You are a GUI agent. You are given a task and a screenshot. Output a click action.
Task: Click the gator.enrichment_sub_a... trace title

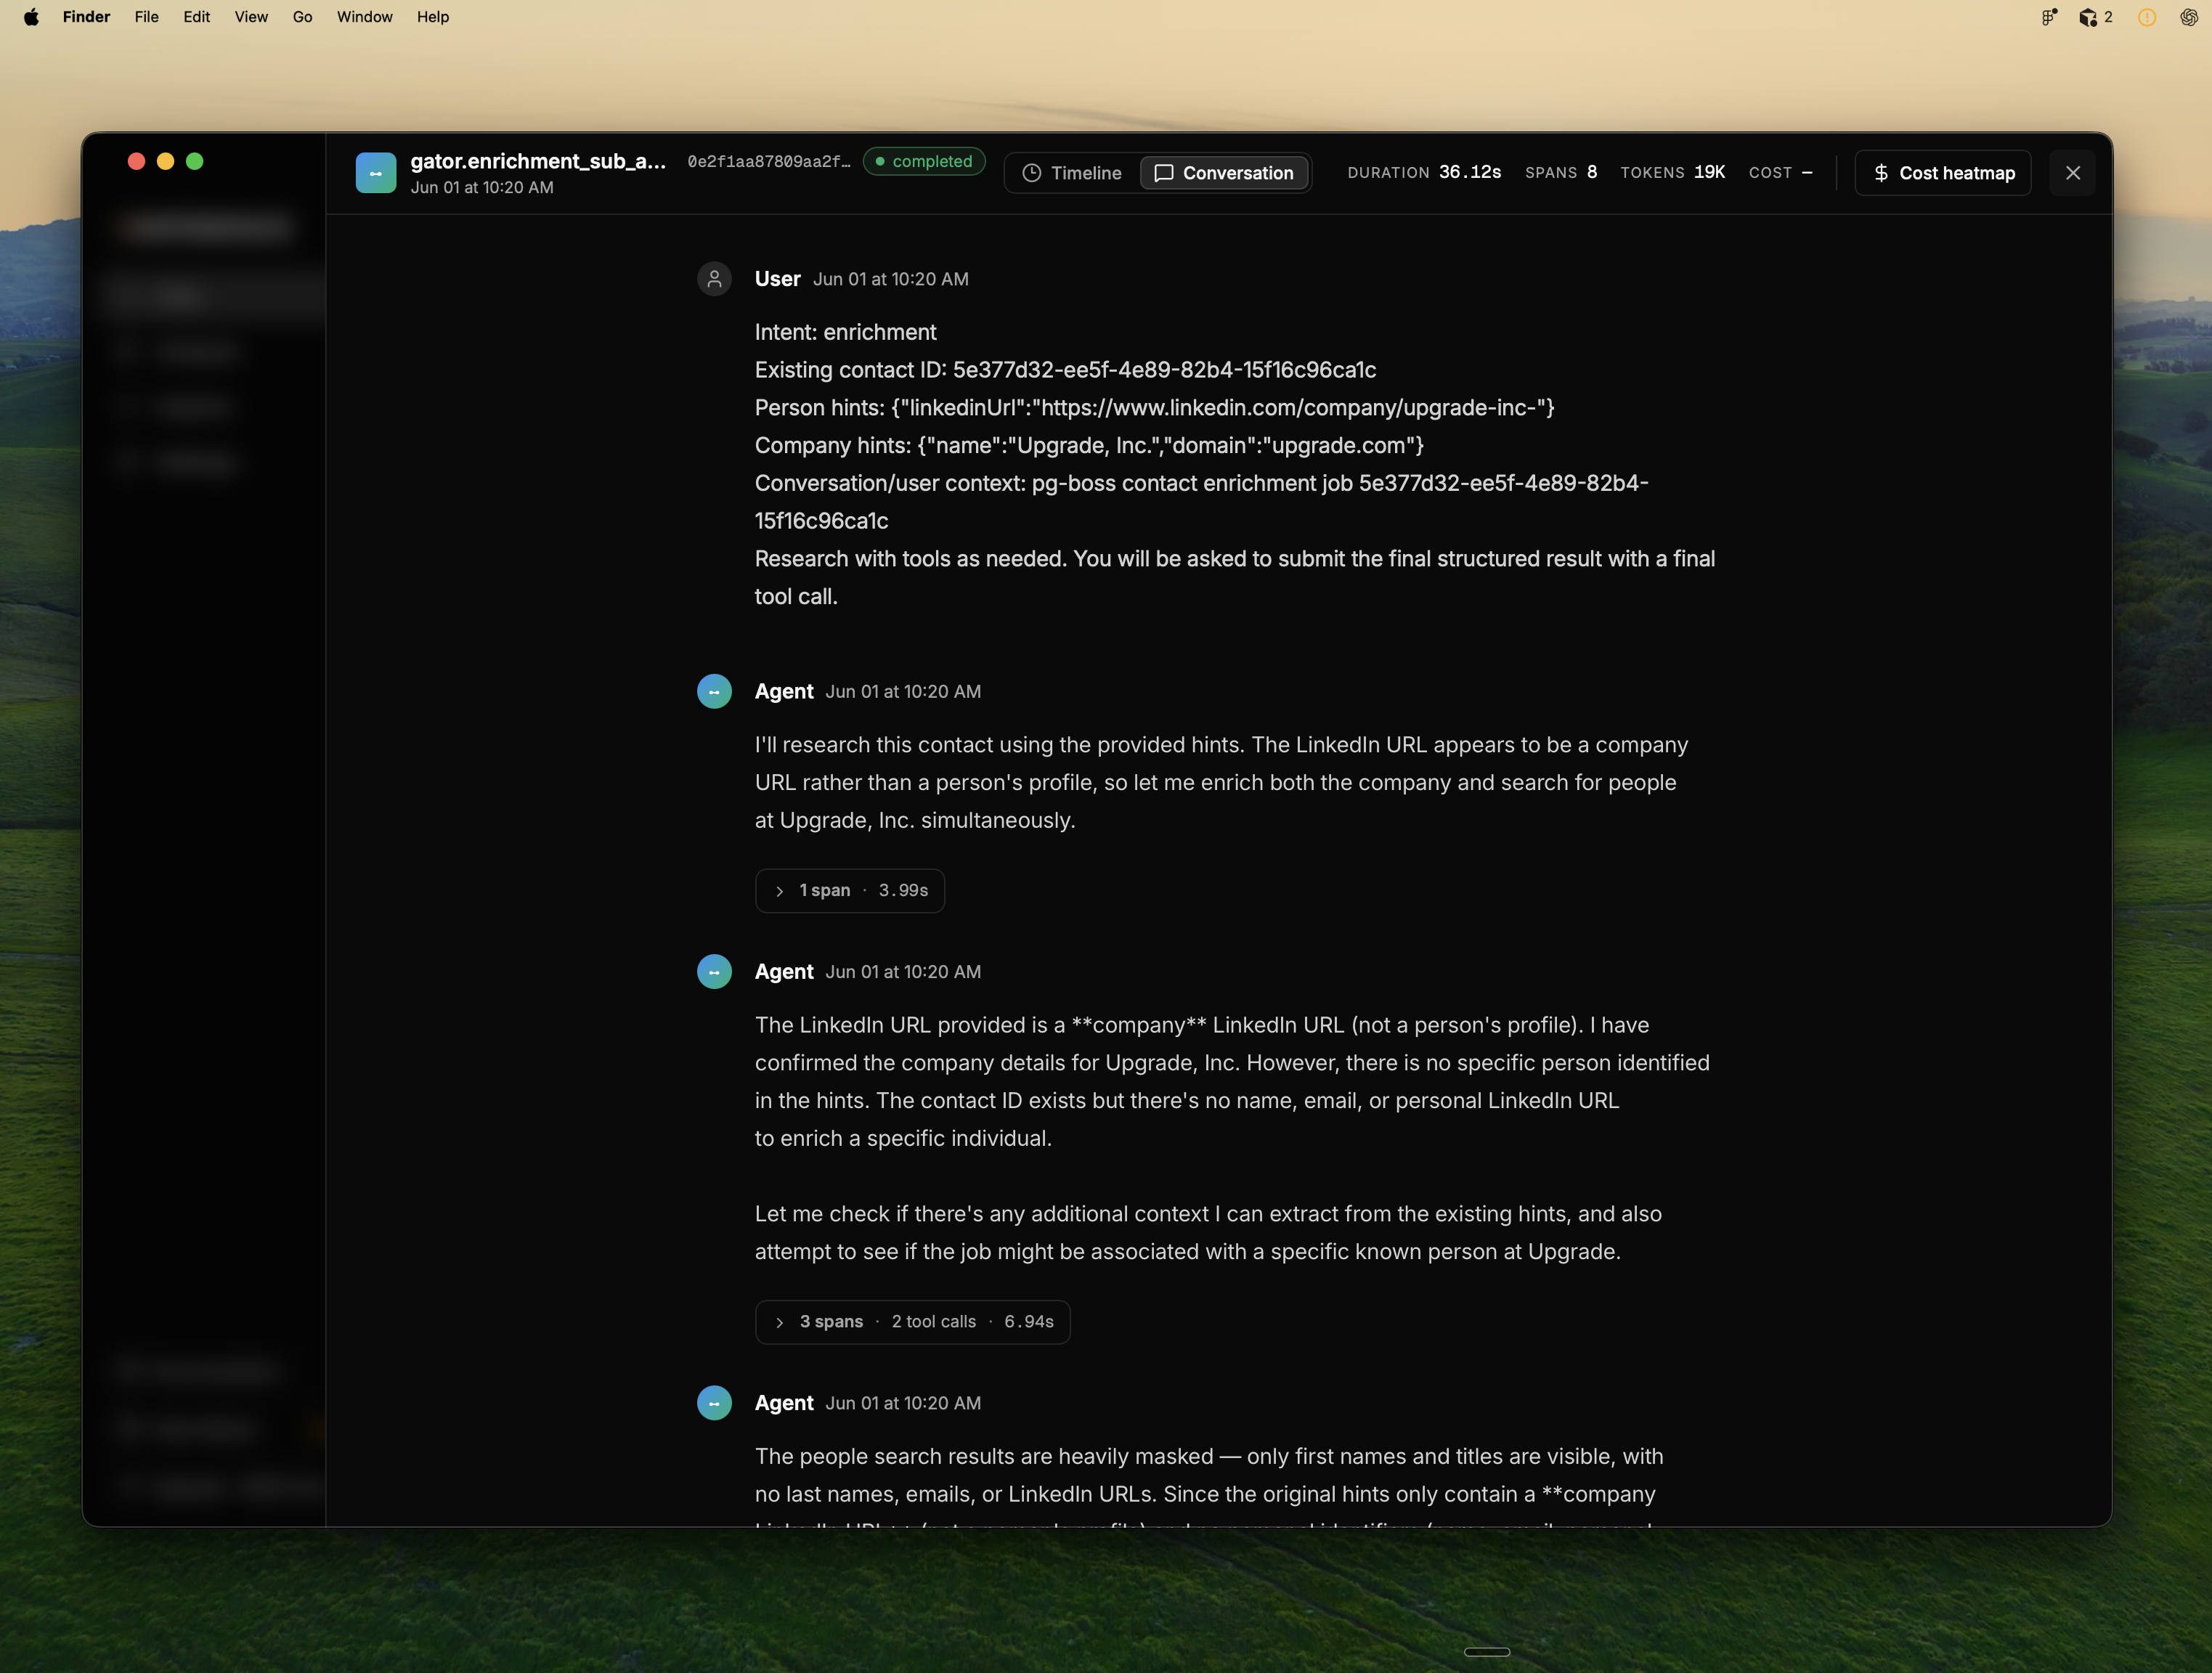click(538, 161)
